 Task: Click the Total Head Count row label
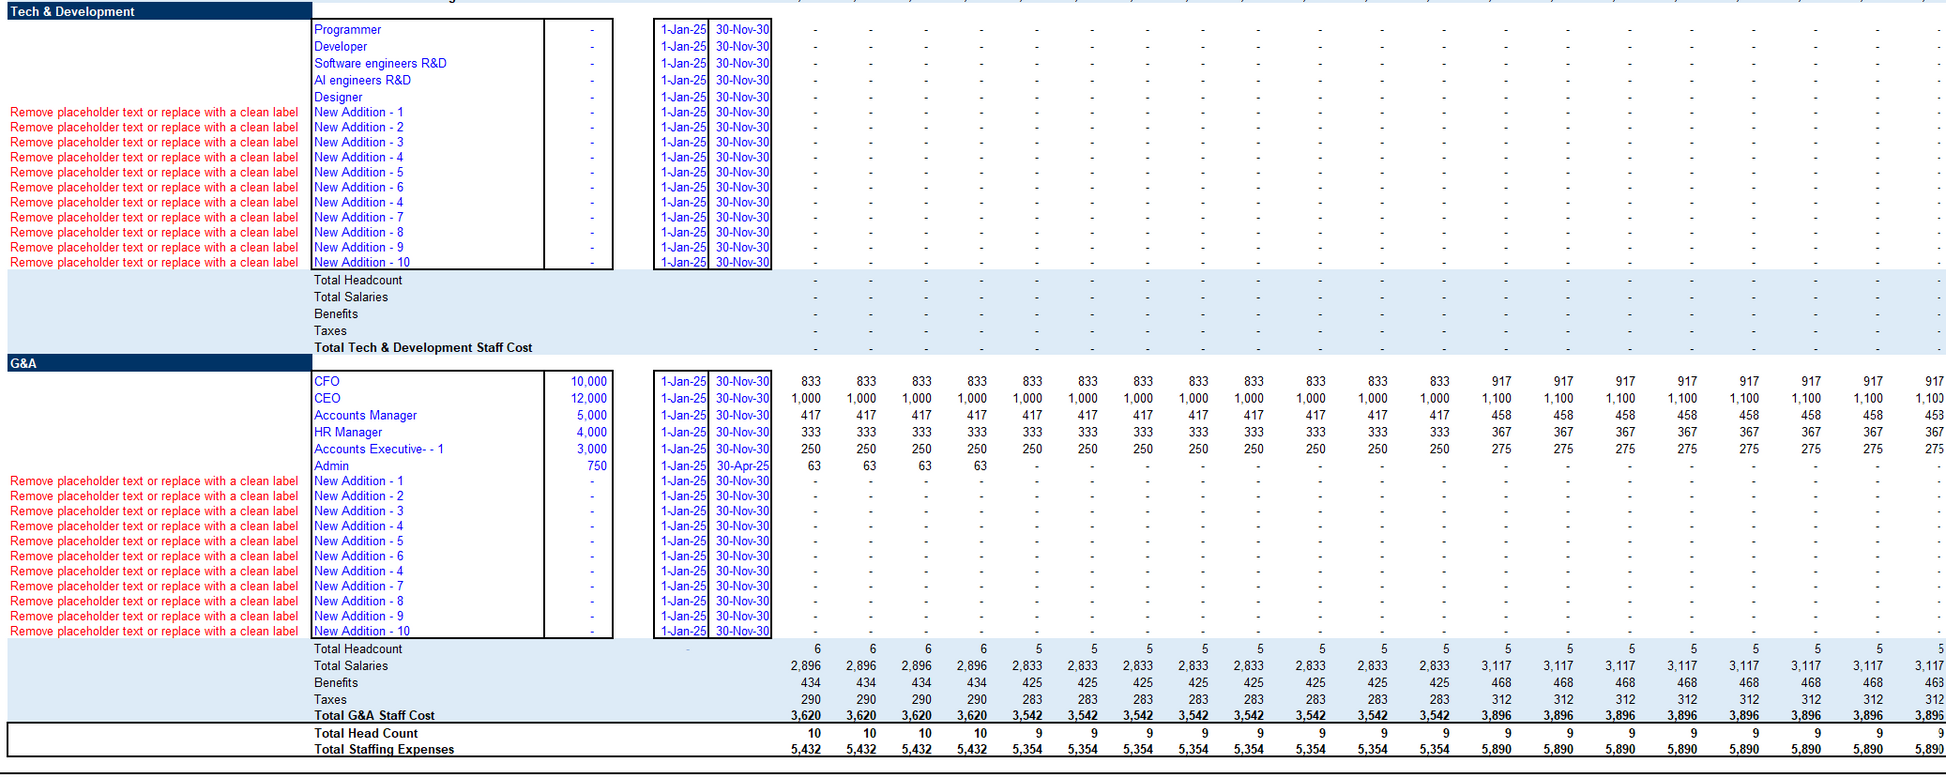click(366, 733)
